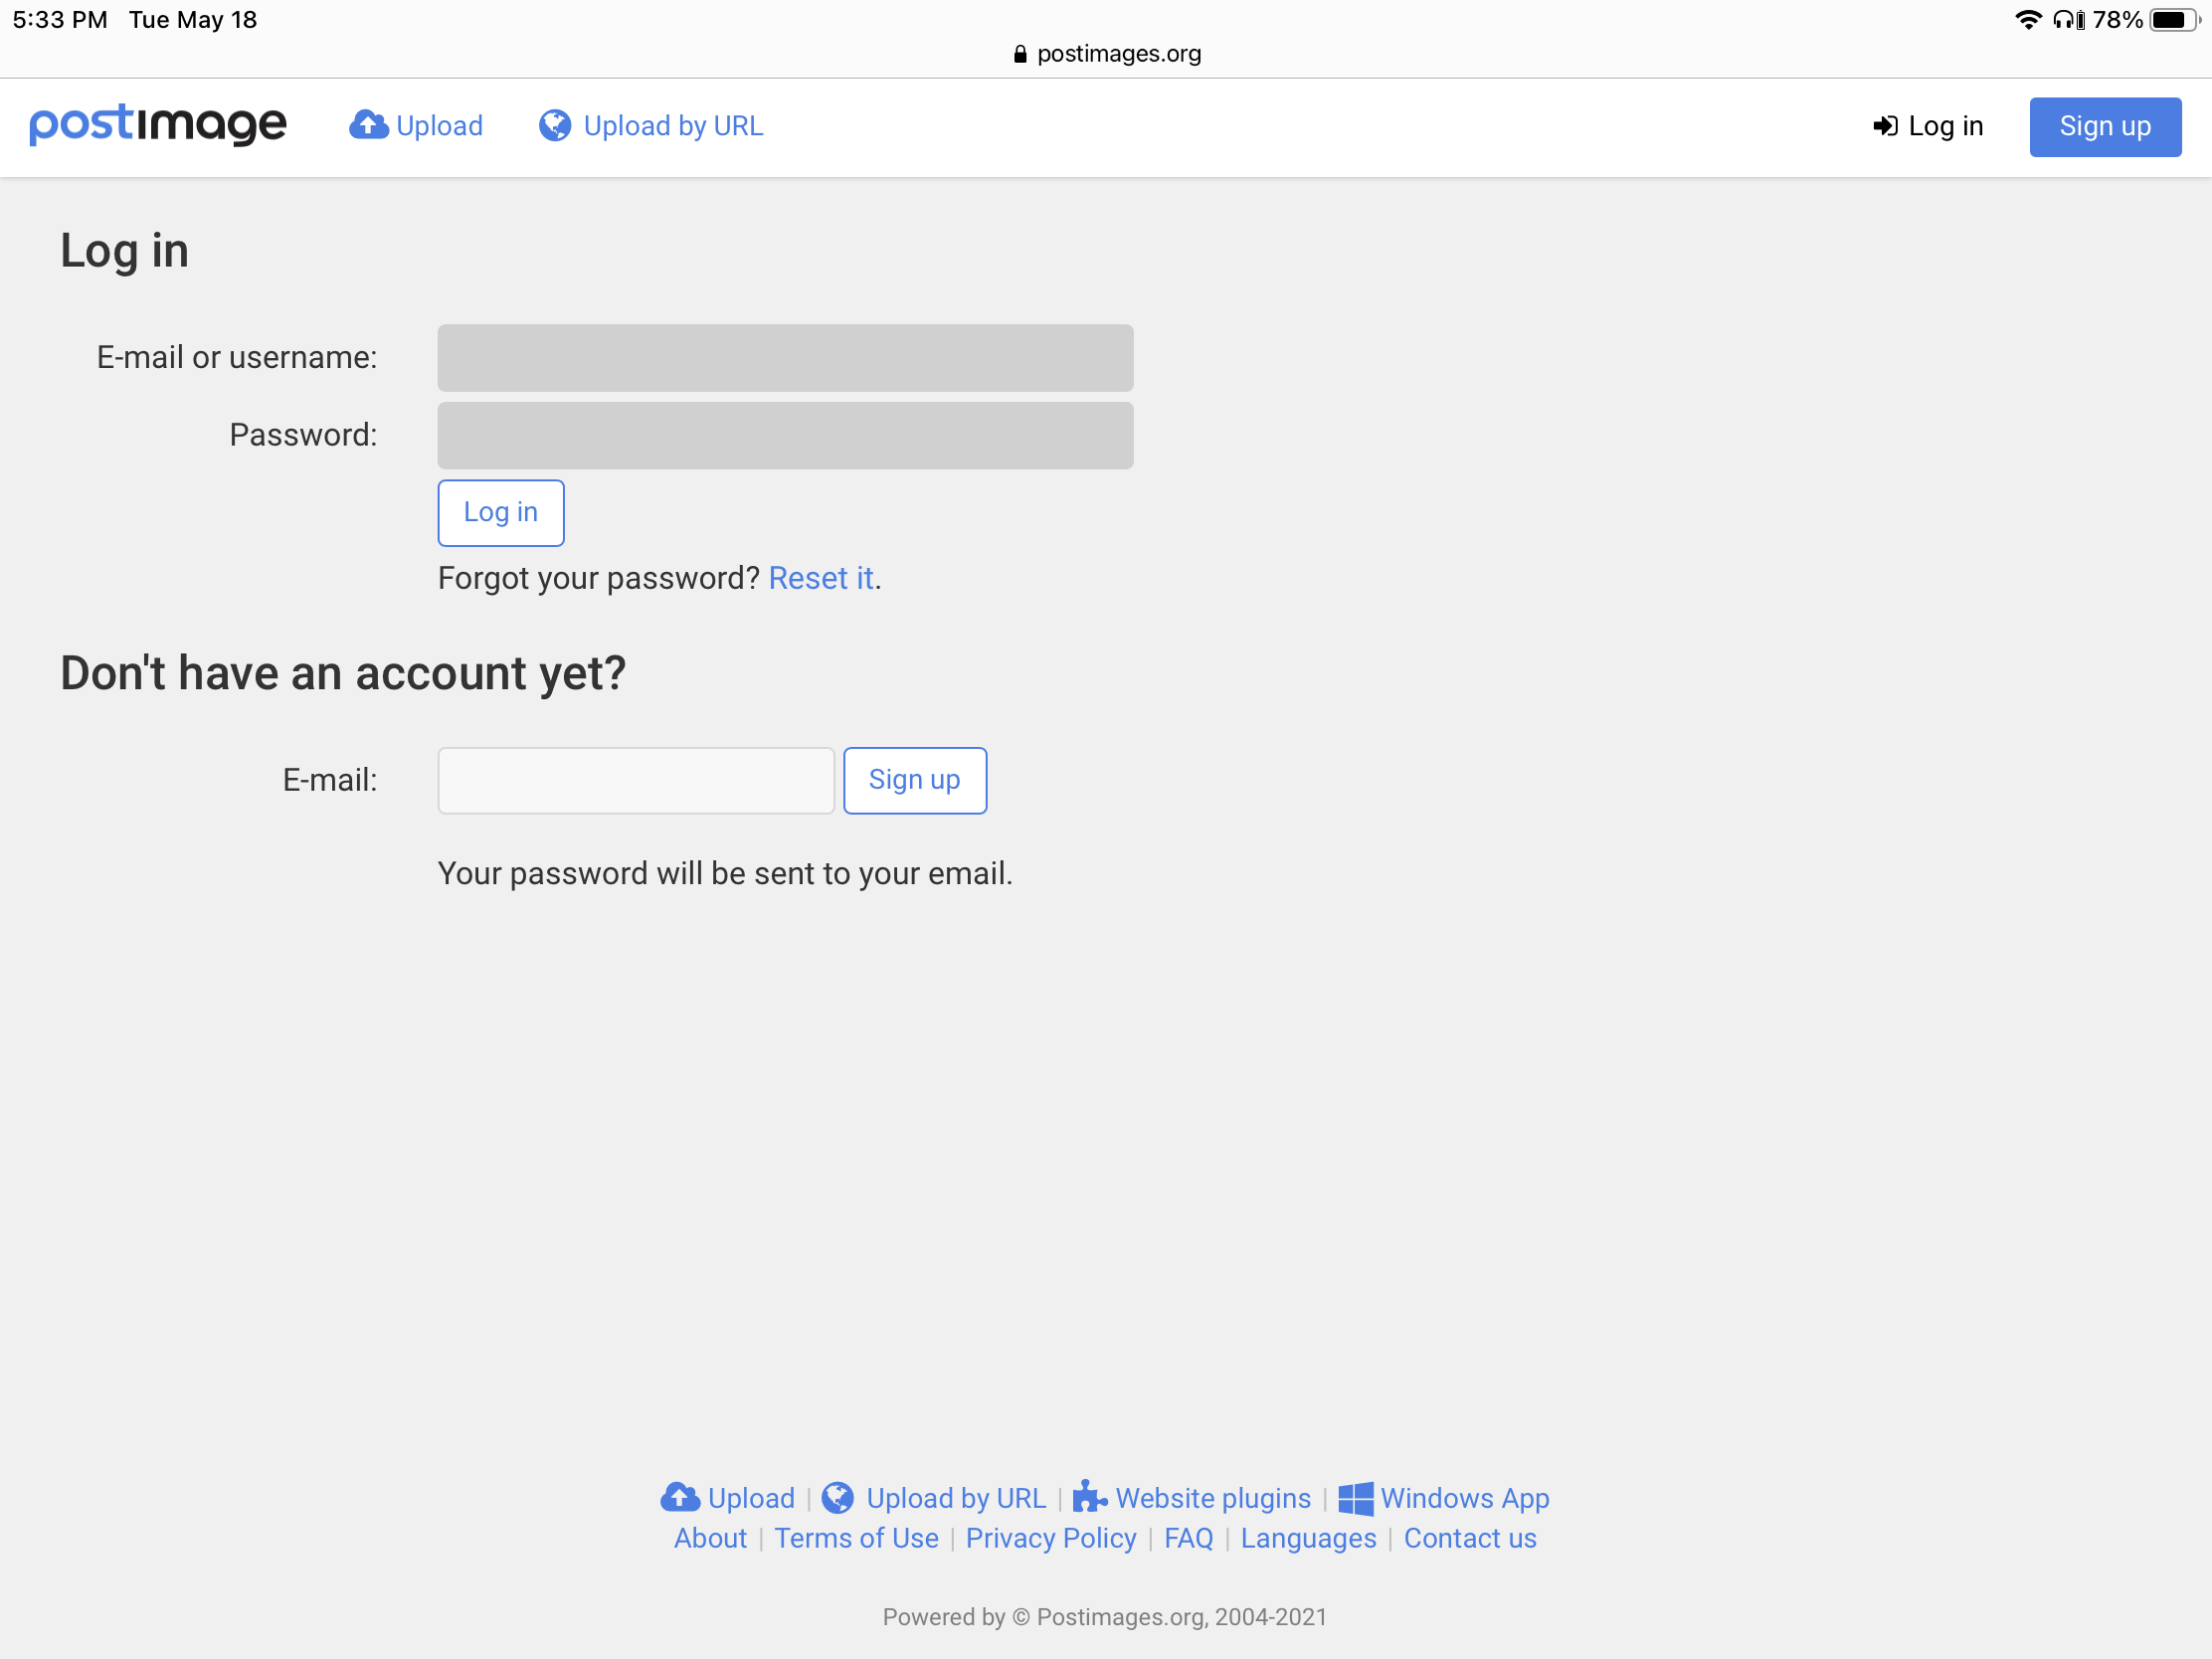Tap the postimages.org address bar
This screenshot has width=2212, height=1659.
(x=1106, y=54)
